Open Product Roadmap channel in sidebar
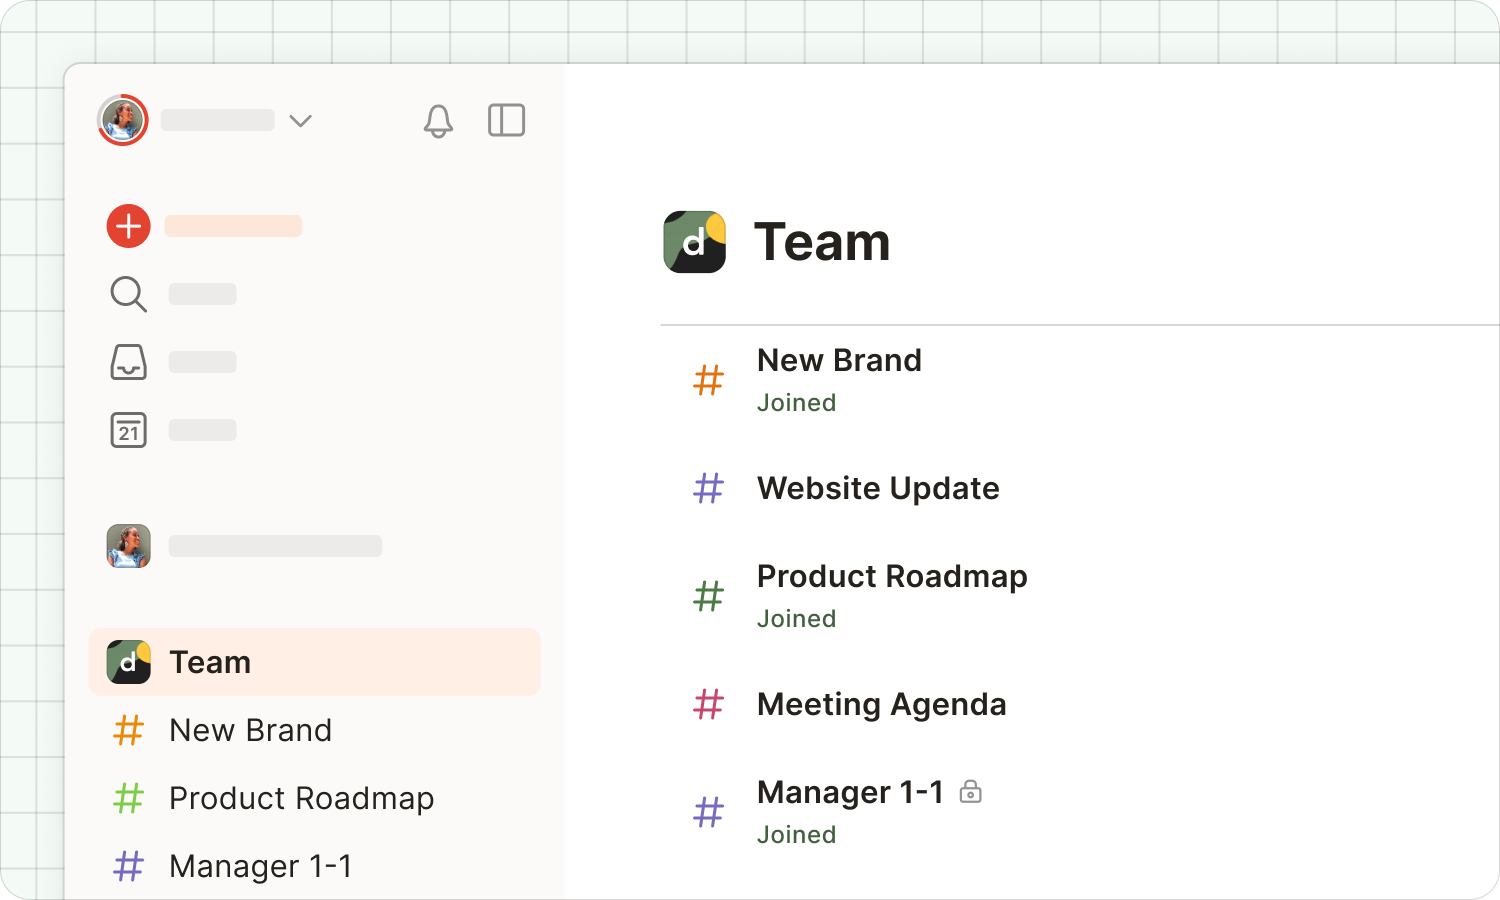The height and width of the screenshot is (900, 1500). (x=301, y=798)
